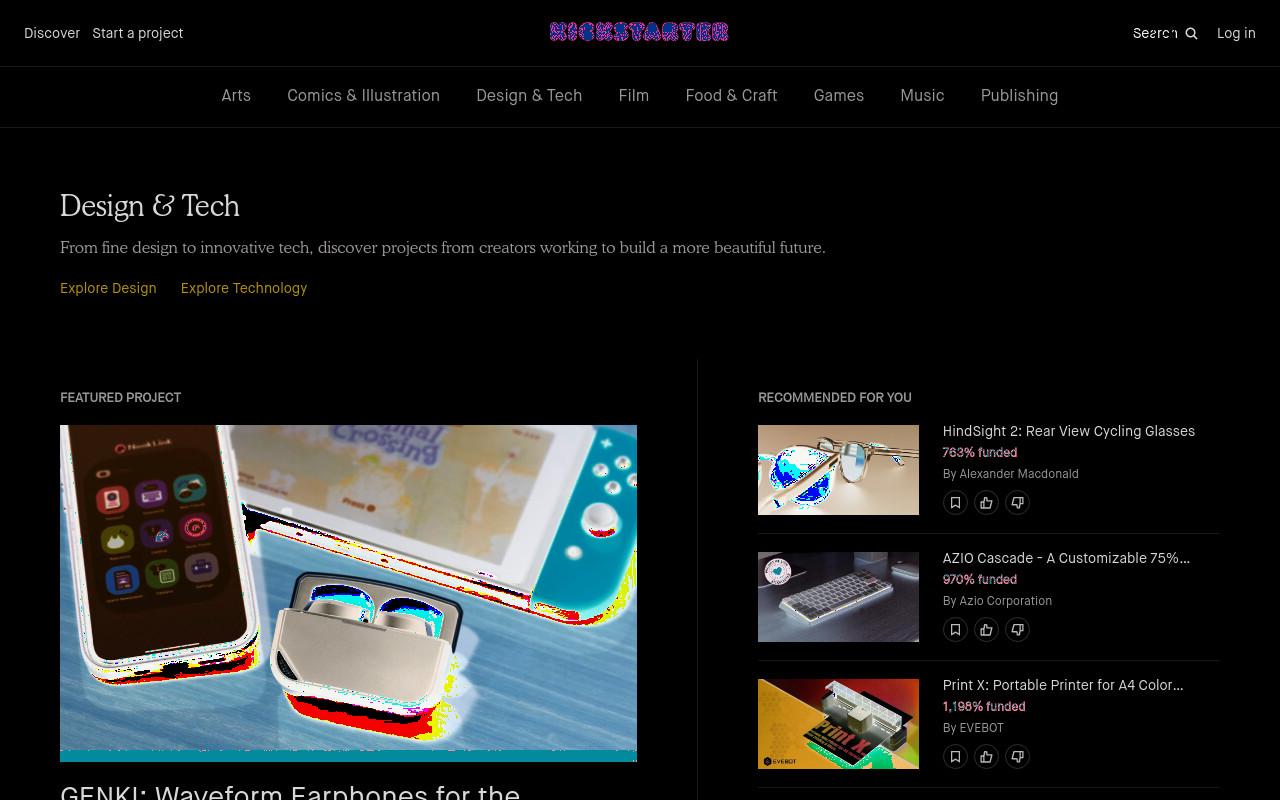The height and width of the screenshot is (800, 1280).
Task: Click the HindSight 2 glasses thumbnail
Action: [838, 470]
